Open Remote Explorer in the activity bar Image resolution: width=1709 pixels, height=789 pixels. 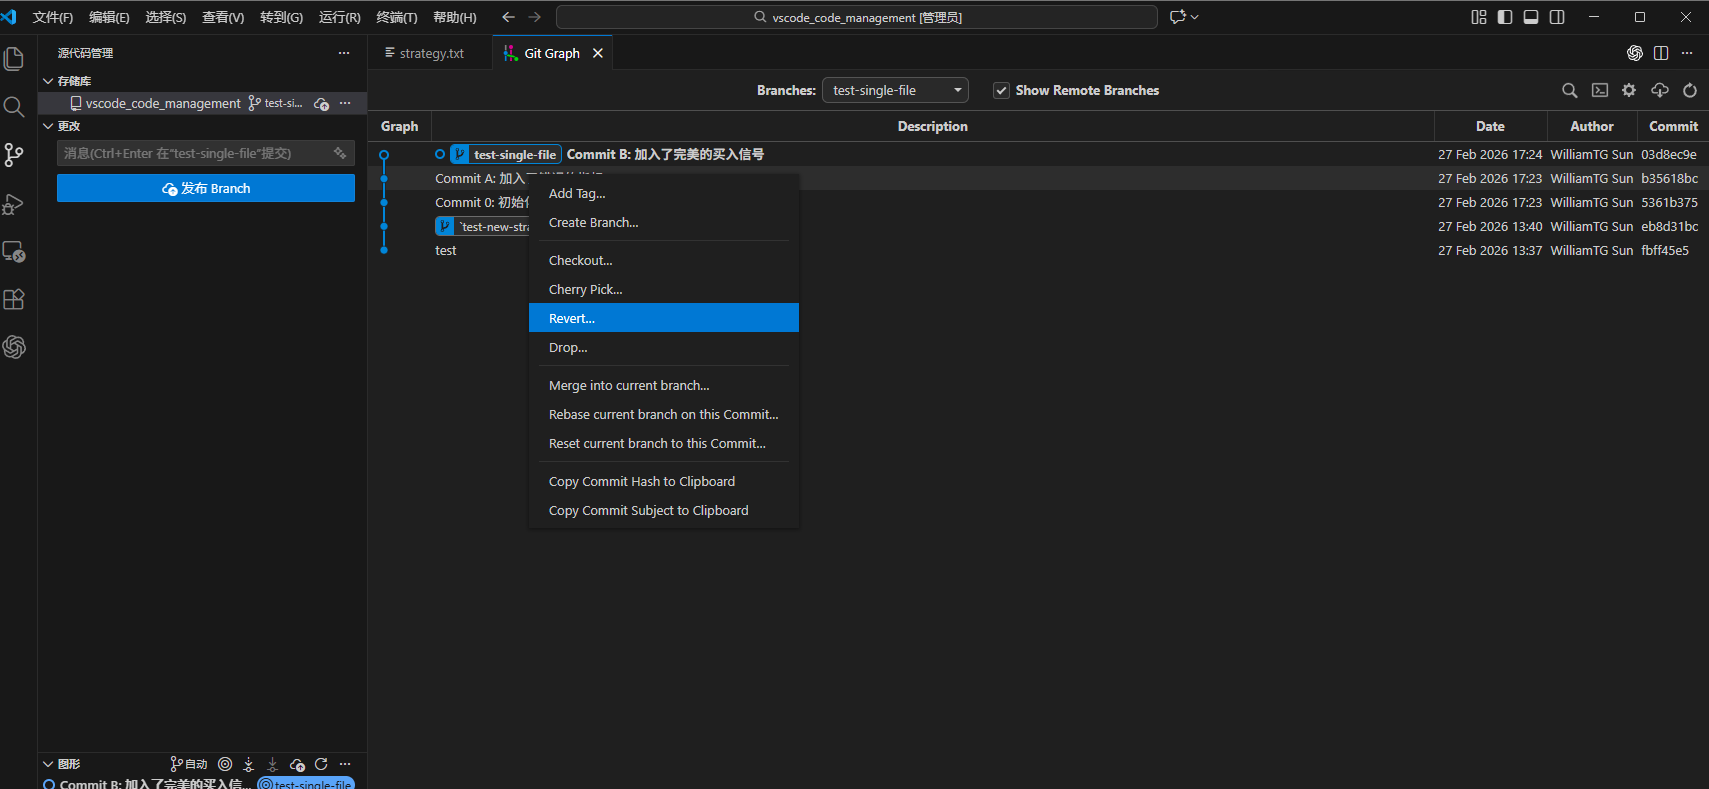point(14,252)
